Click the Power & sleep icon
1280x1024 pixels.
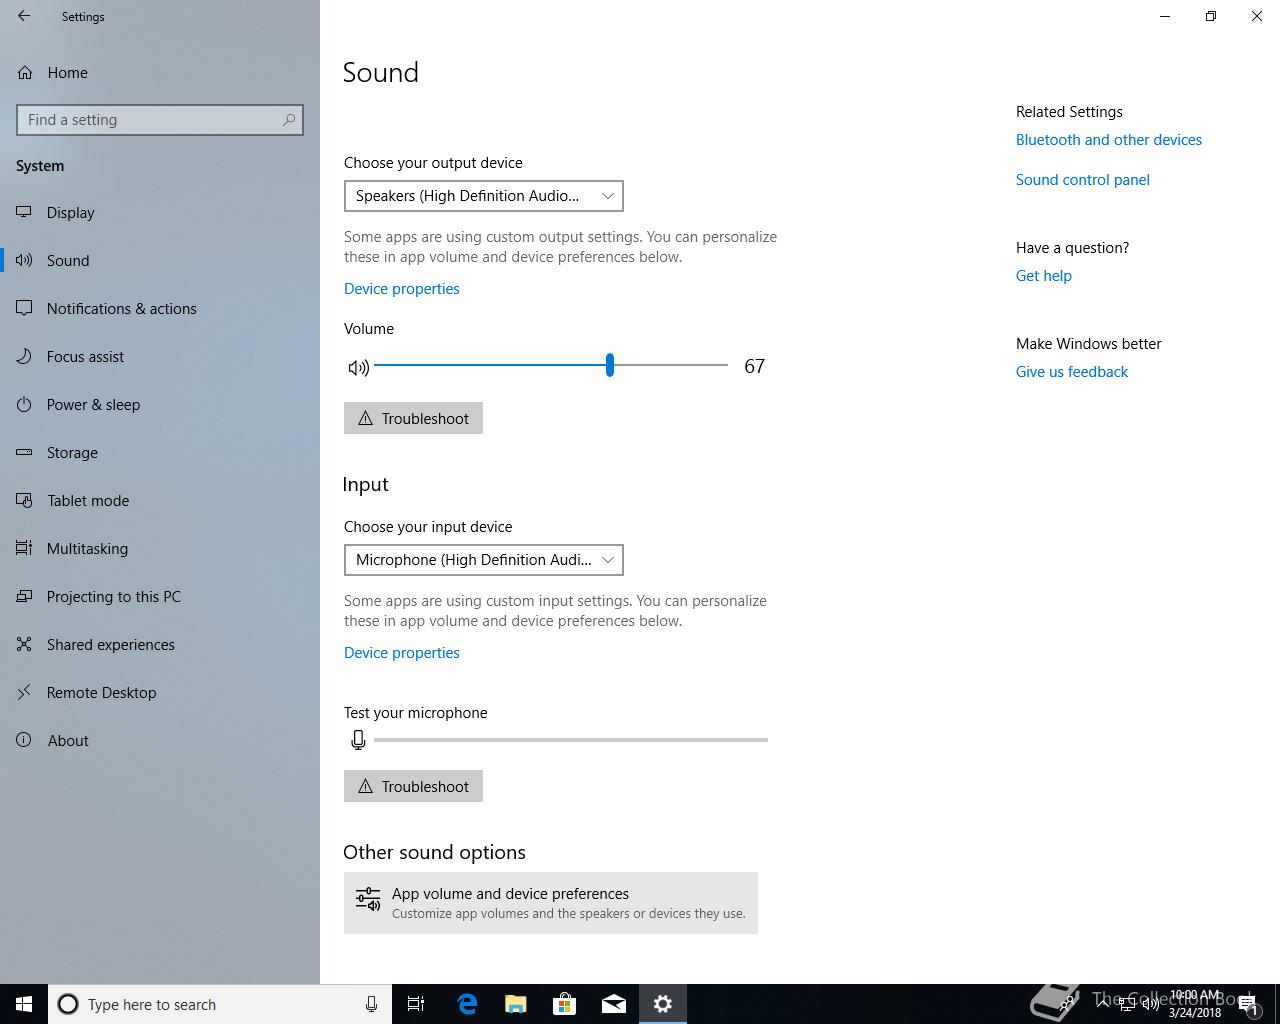[25, 405]
